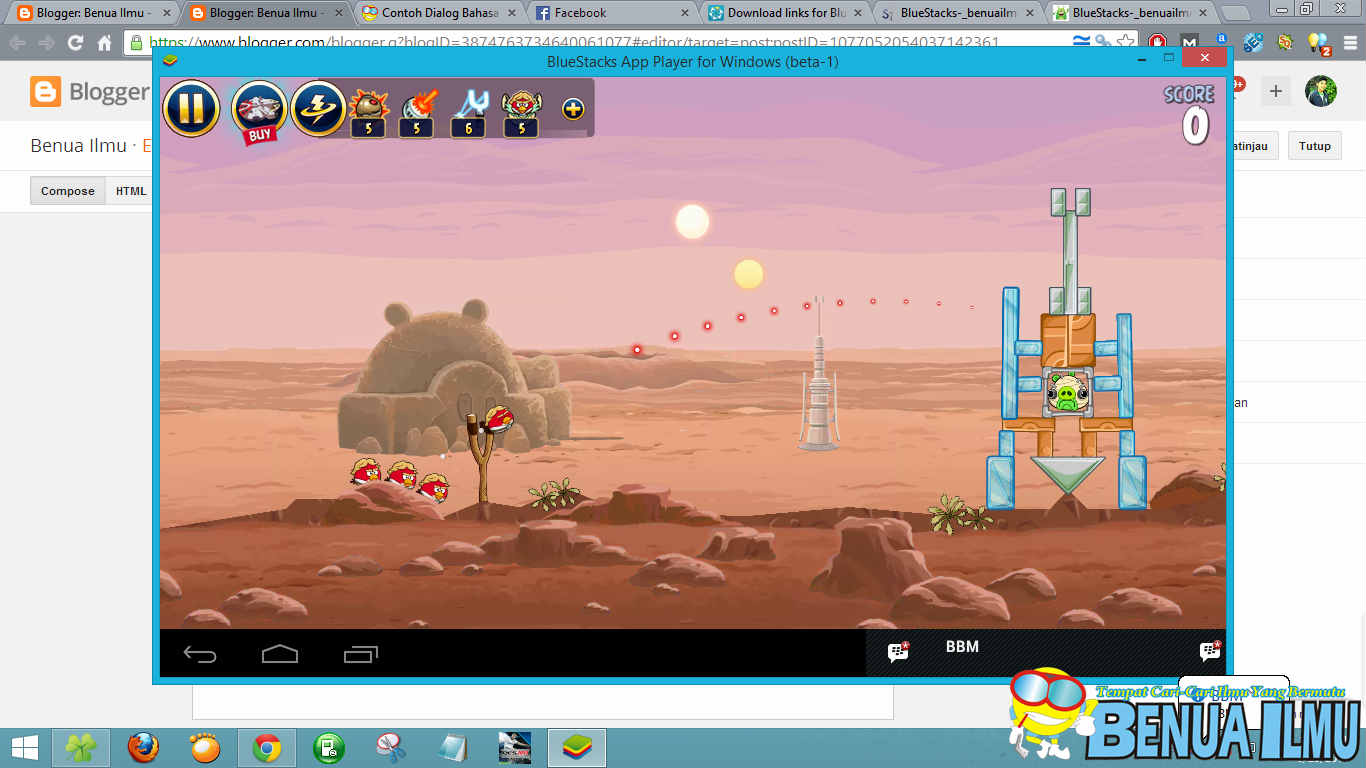Reload the page in Chrome
This screenshot has width=1366, height=768.
click(75, 43)
